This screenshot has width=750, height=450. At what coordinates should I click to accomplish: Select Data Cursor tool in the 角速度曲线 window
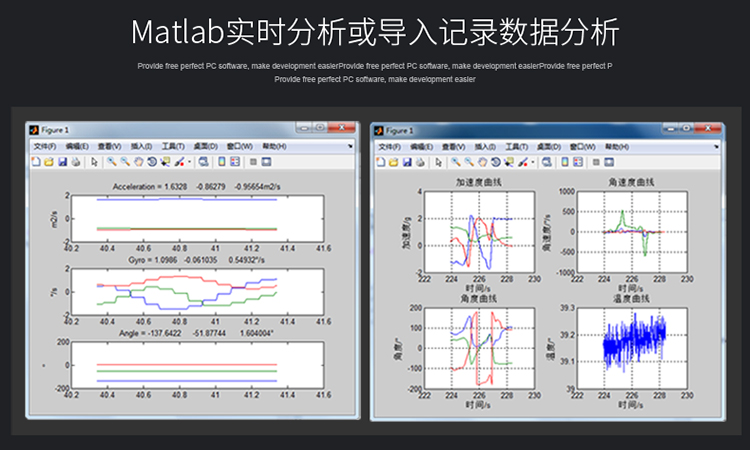click(508, 160)
